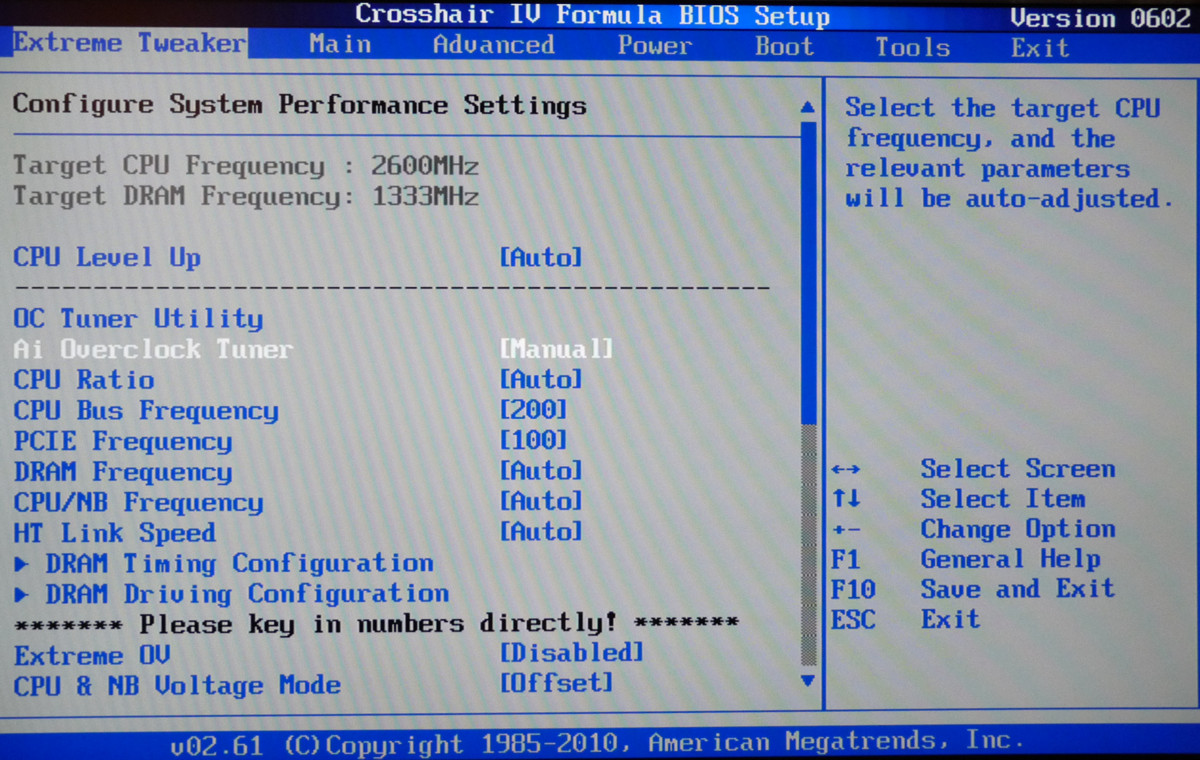
Task: Select the Exit tab
Action: [x=1040, y=48]
